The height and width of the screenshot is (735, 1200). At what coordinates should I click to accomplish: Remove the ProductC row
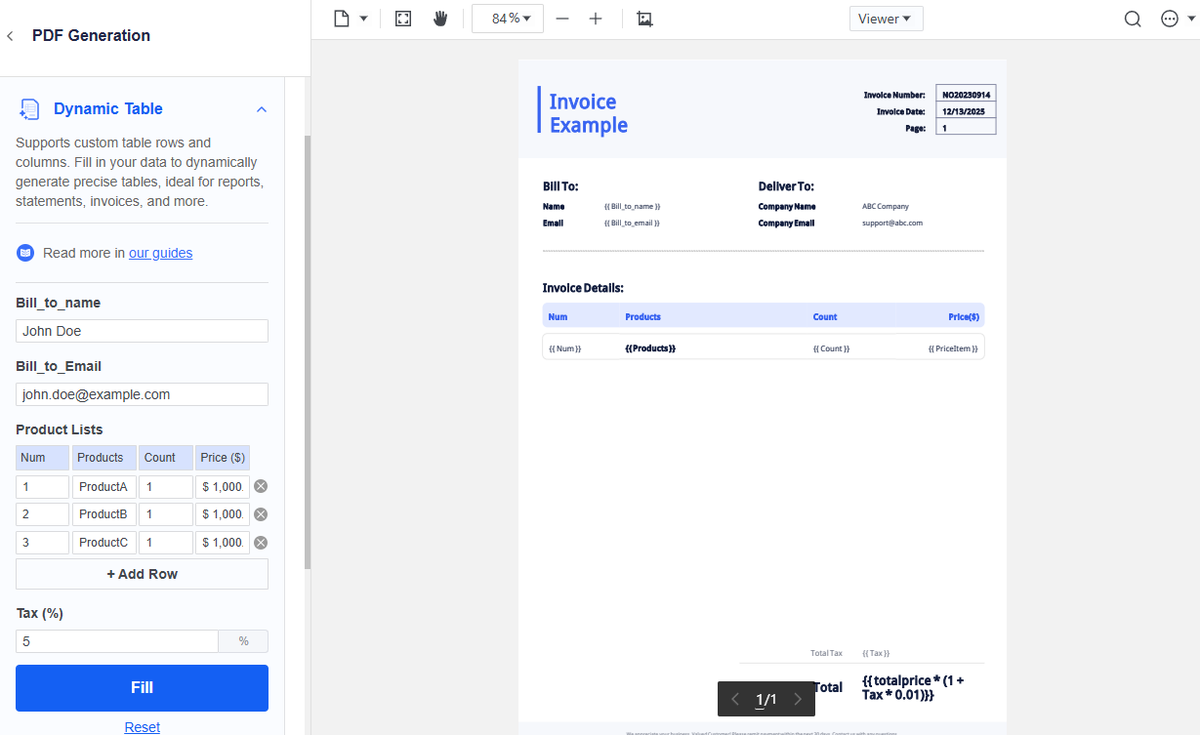[260, 542]
